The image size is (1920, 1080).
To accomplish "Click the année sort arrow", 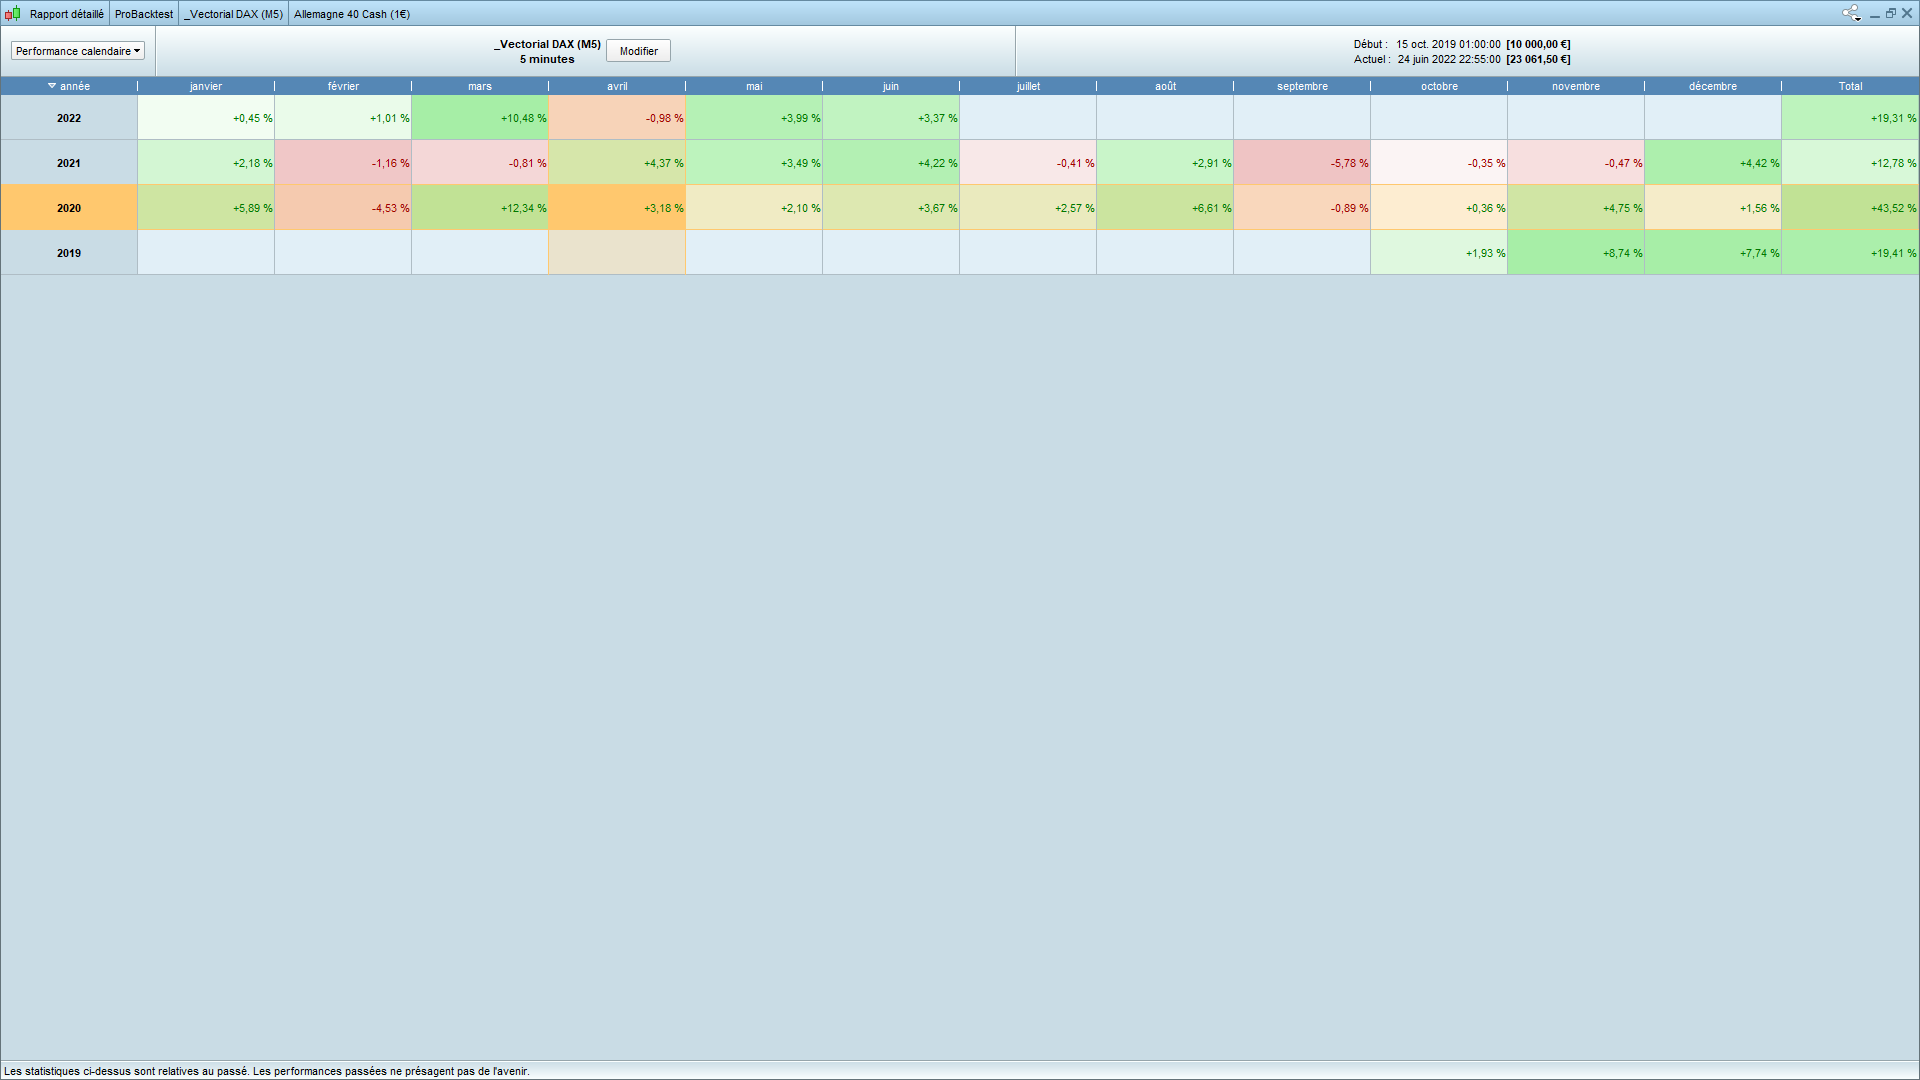I will coord(52,86).
